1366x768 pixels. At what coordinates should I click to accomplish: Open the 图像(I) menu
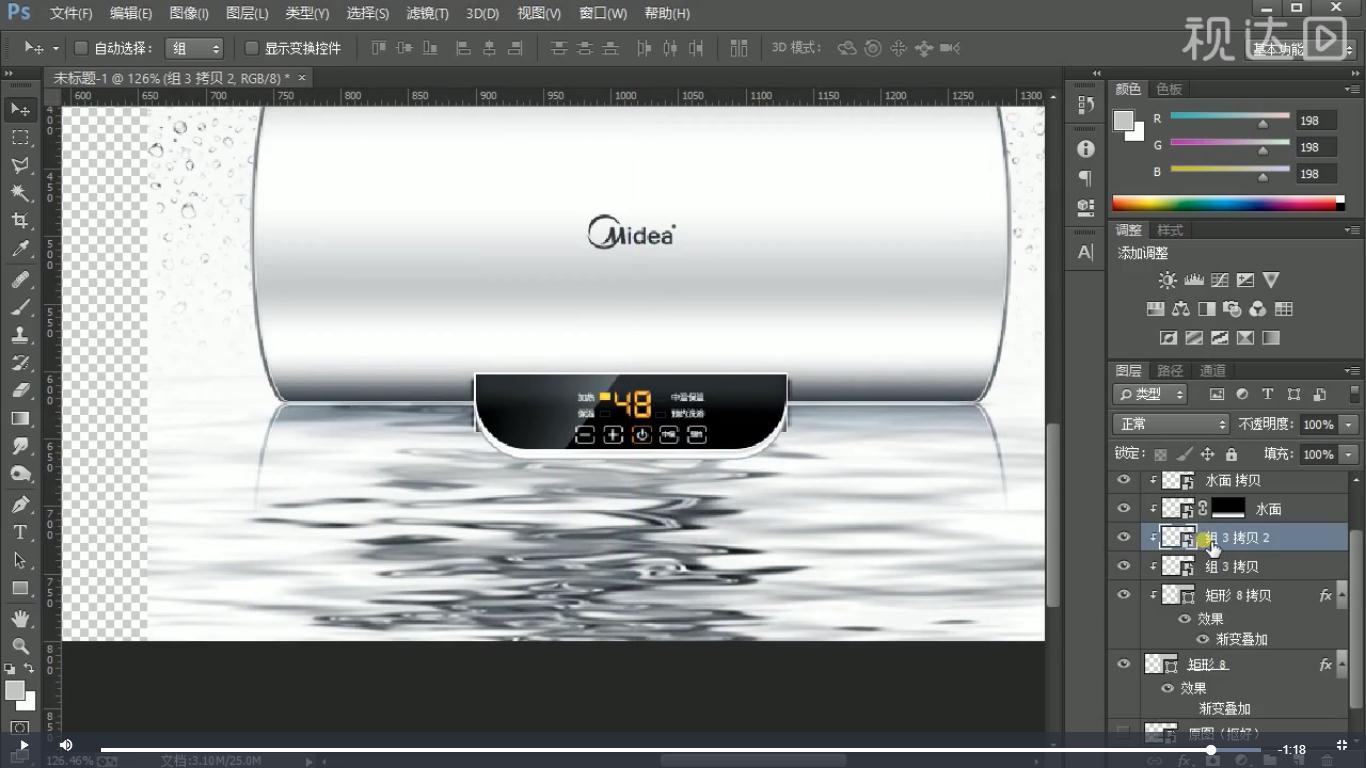tap(189, 13)
